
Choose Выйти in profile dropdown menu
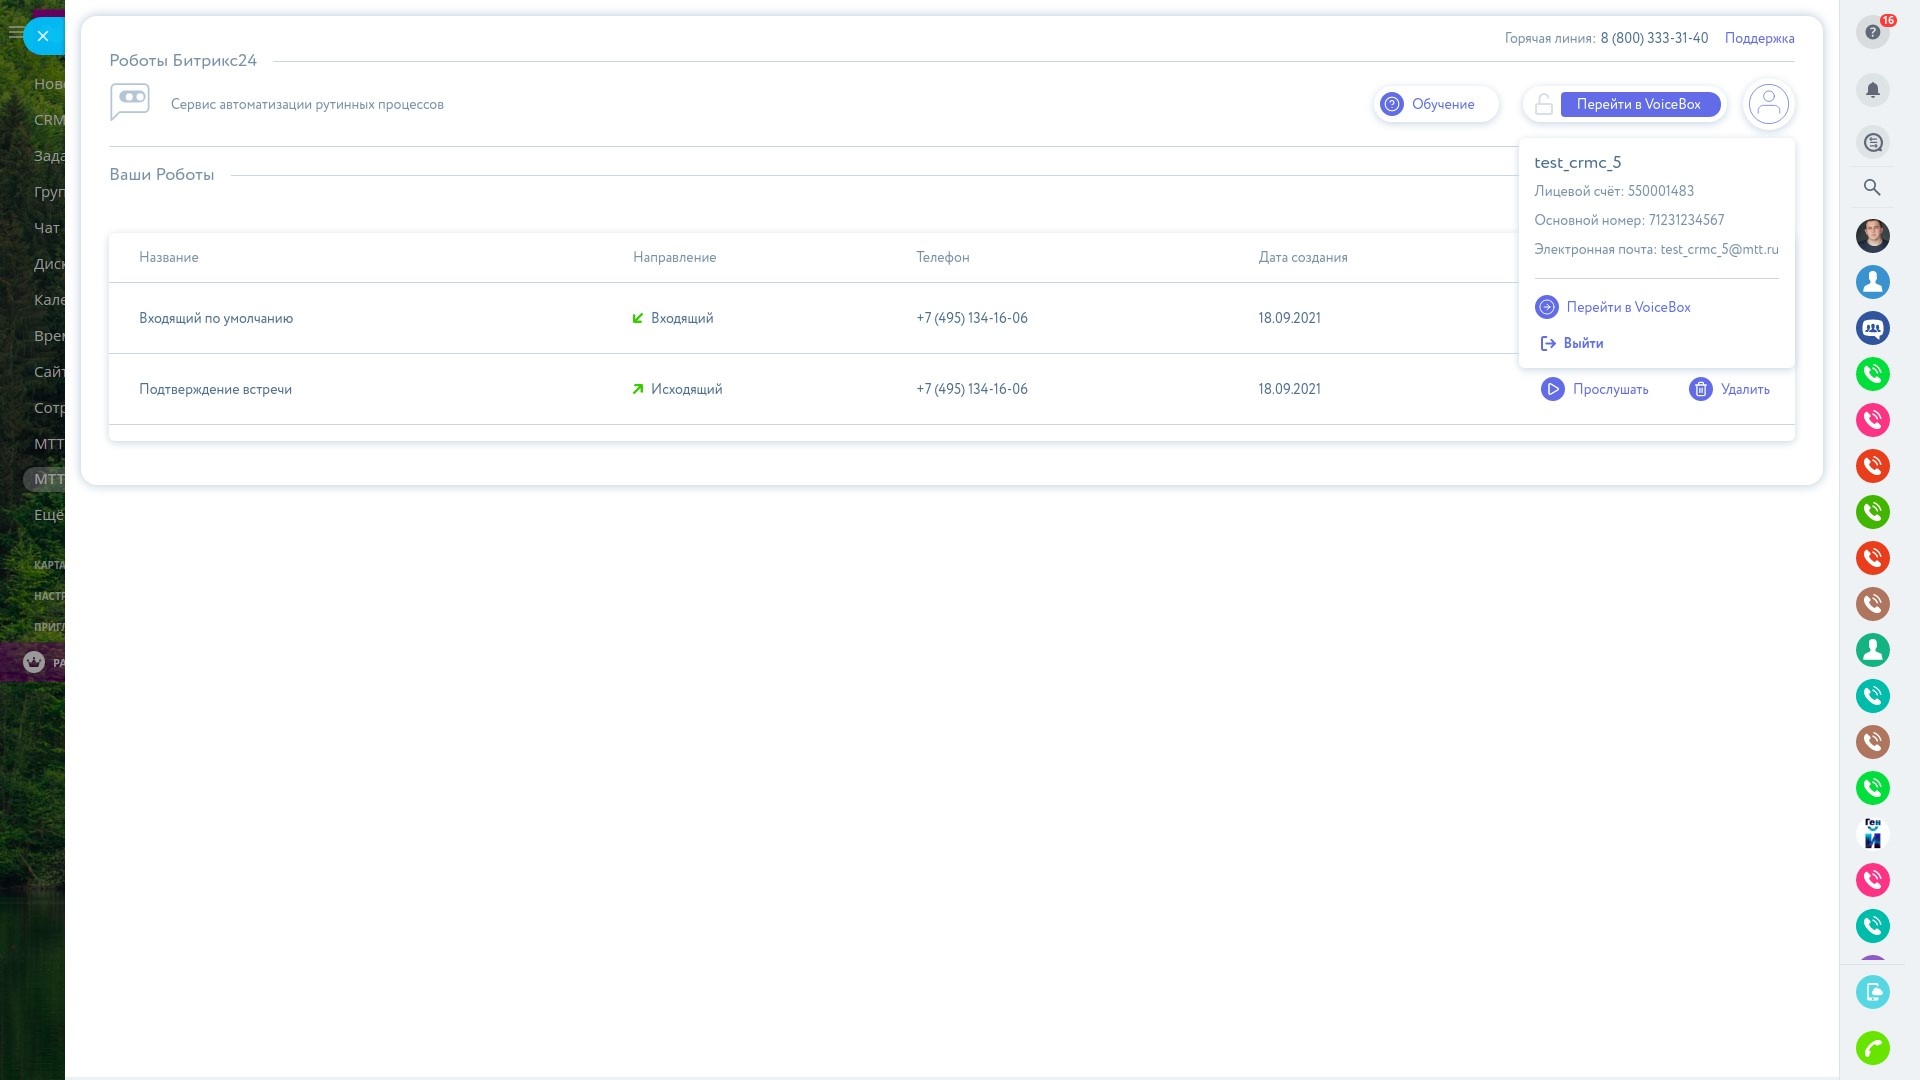point(1582,343)
